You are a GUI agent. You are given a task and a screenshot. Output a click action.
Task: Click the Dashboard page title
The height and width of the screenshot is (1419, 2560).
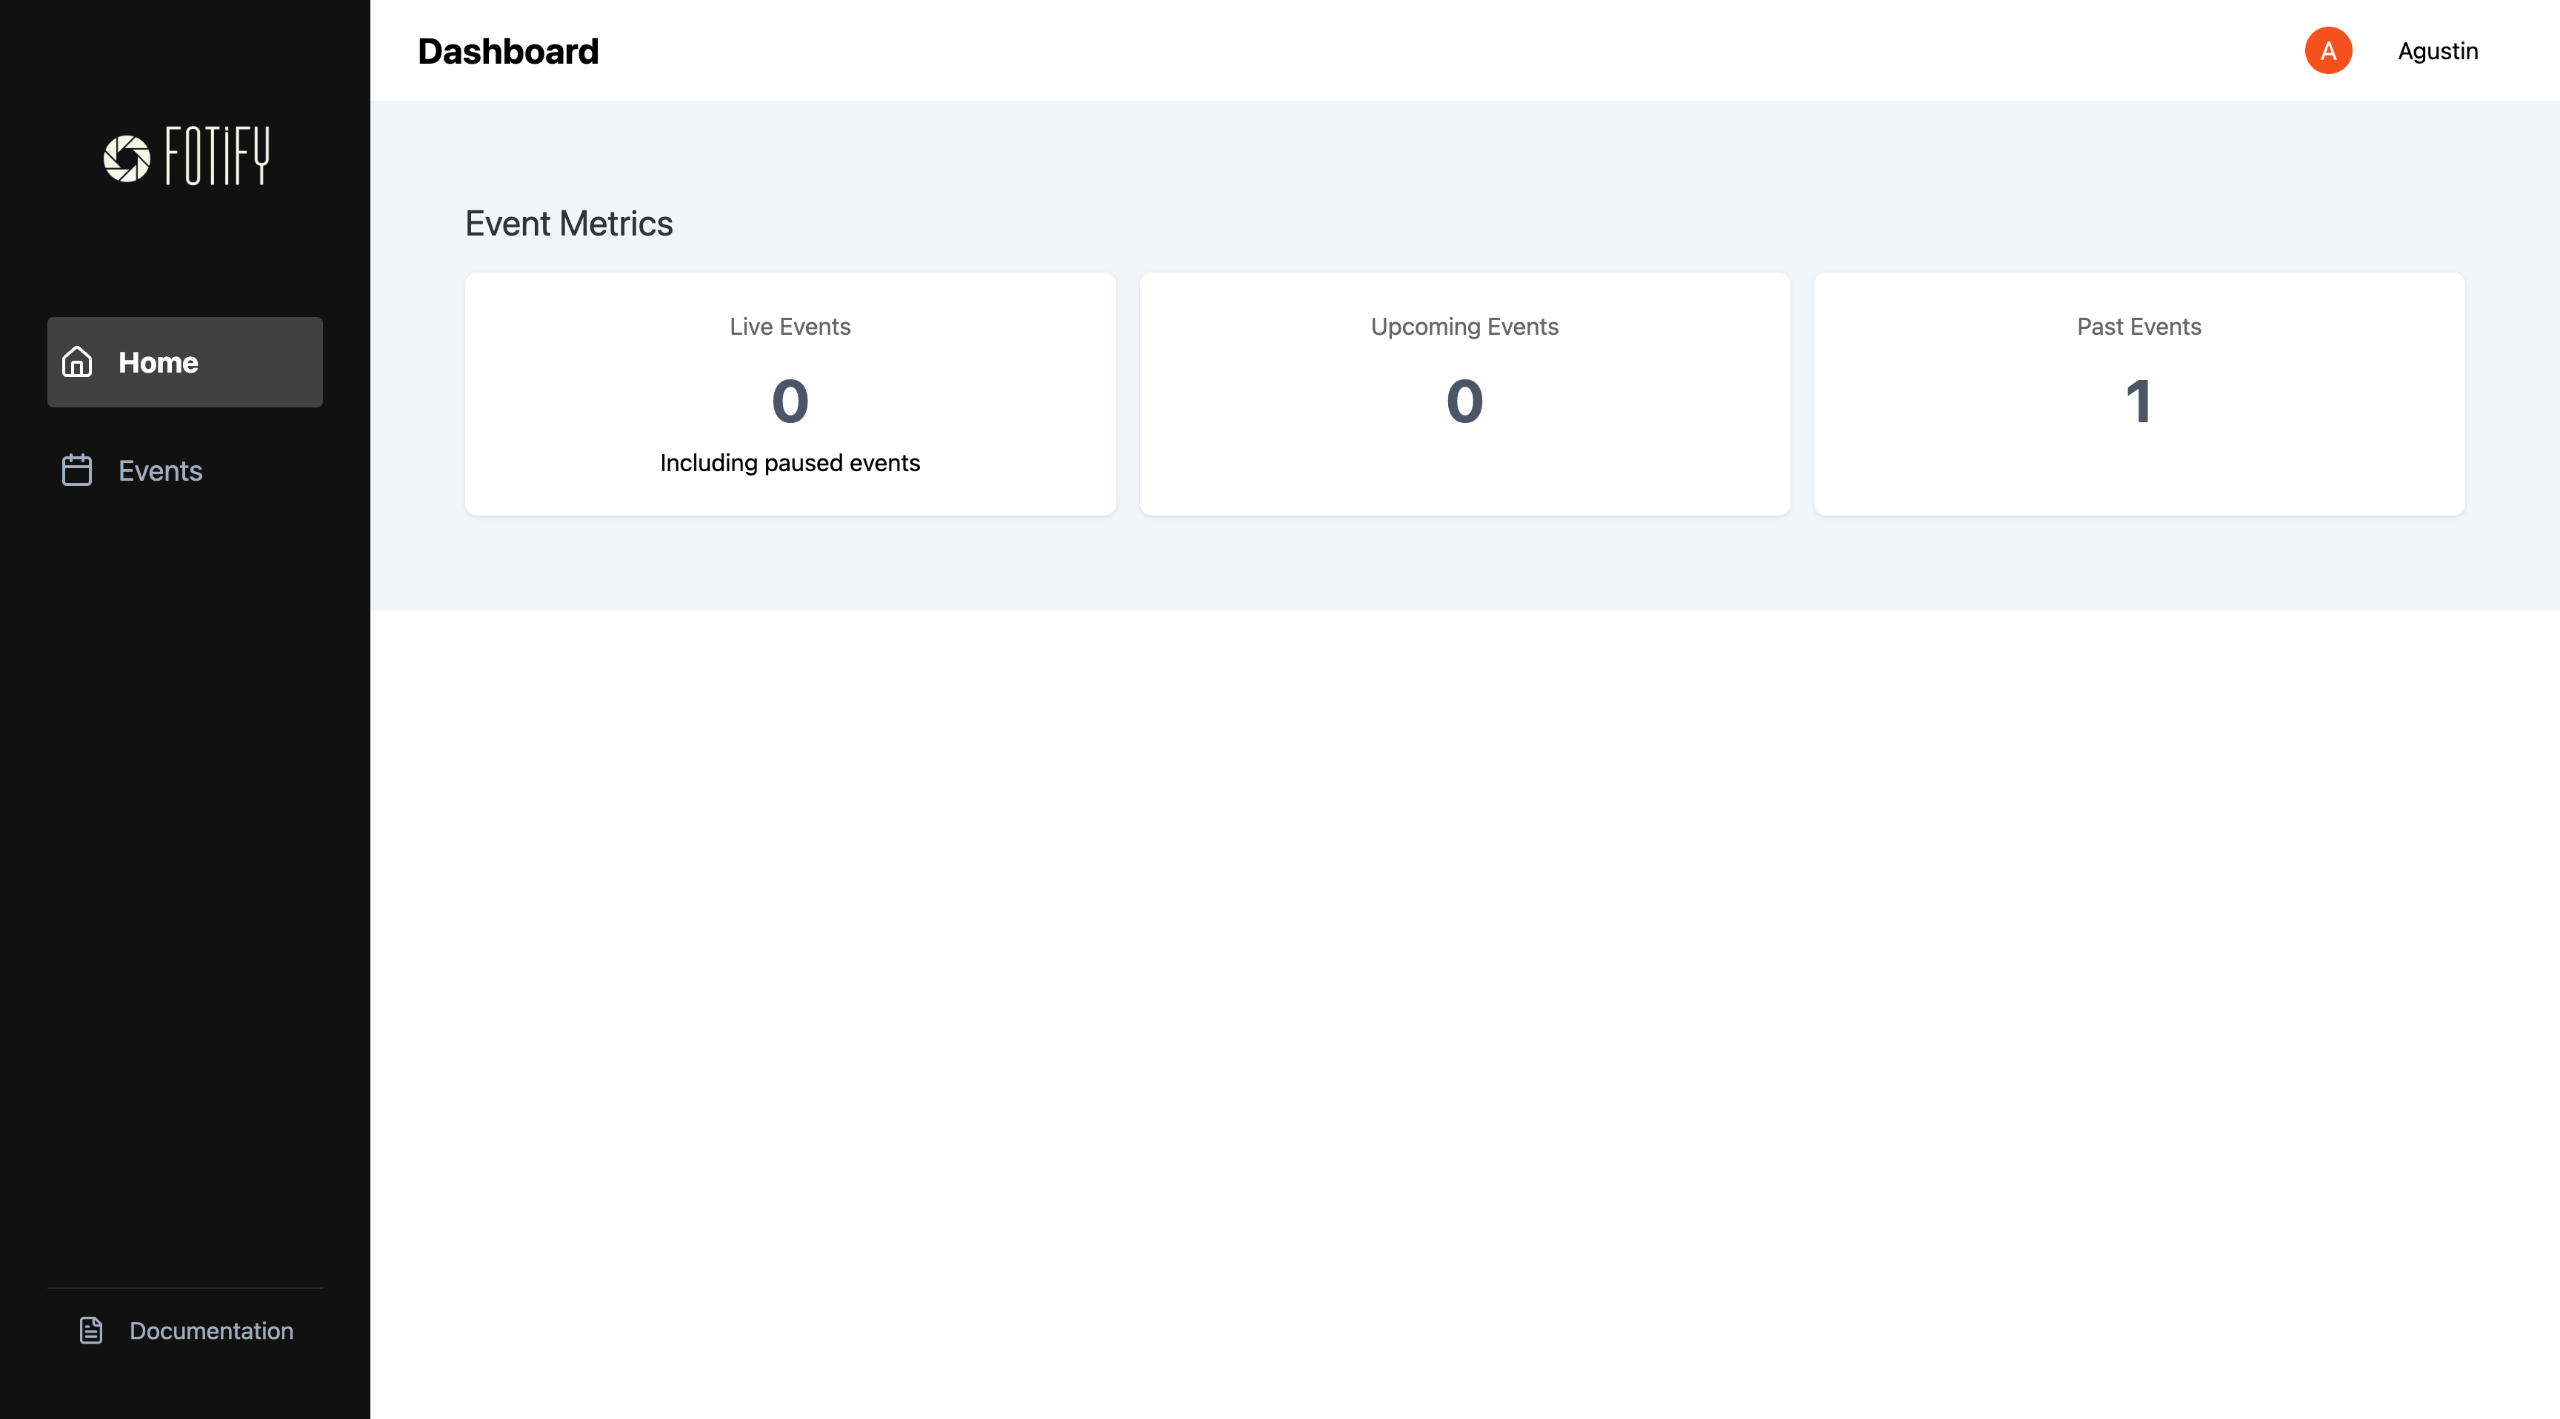click(x=508, y=51)
